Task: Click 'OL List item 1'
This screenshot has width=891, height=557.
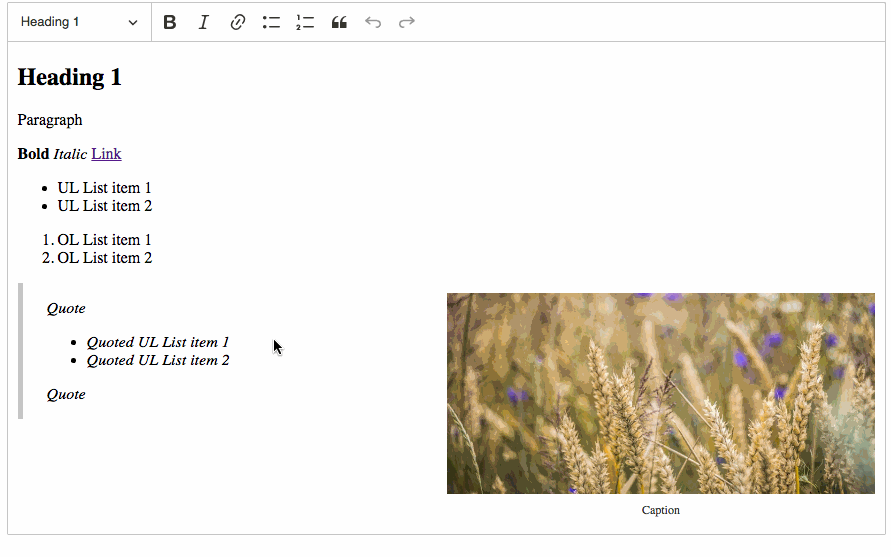Action: [x=105, y=240]
